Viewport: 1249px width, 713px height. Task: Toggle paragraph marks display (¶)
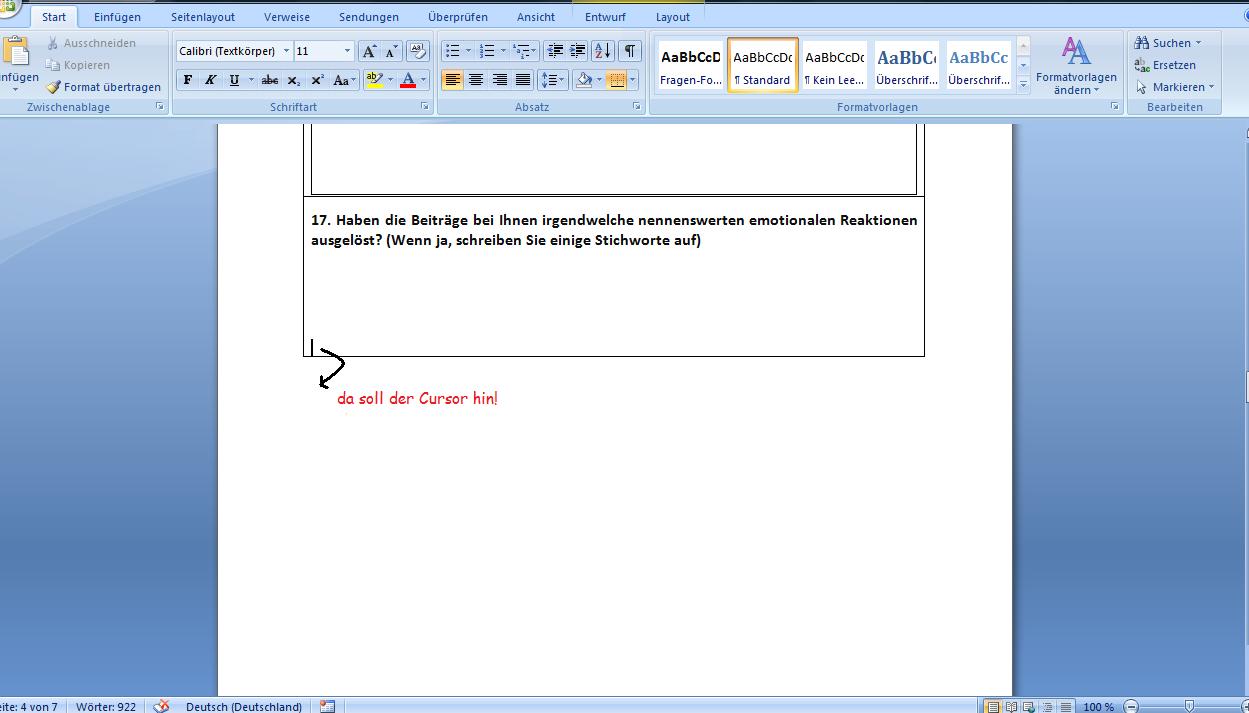click(630, 51)
